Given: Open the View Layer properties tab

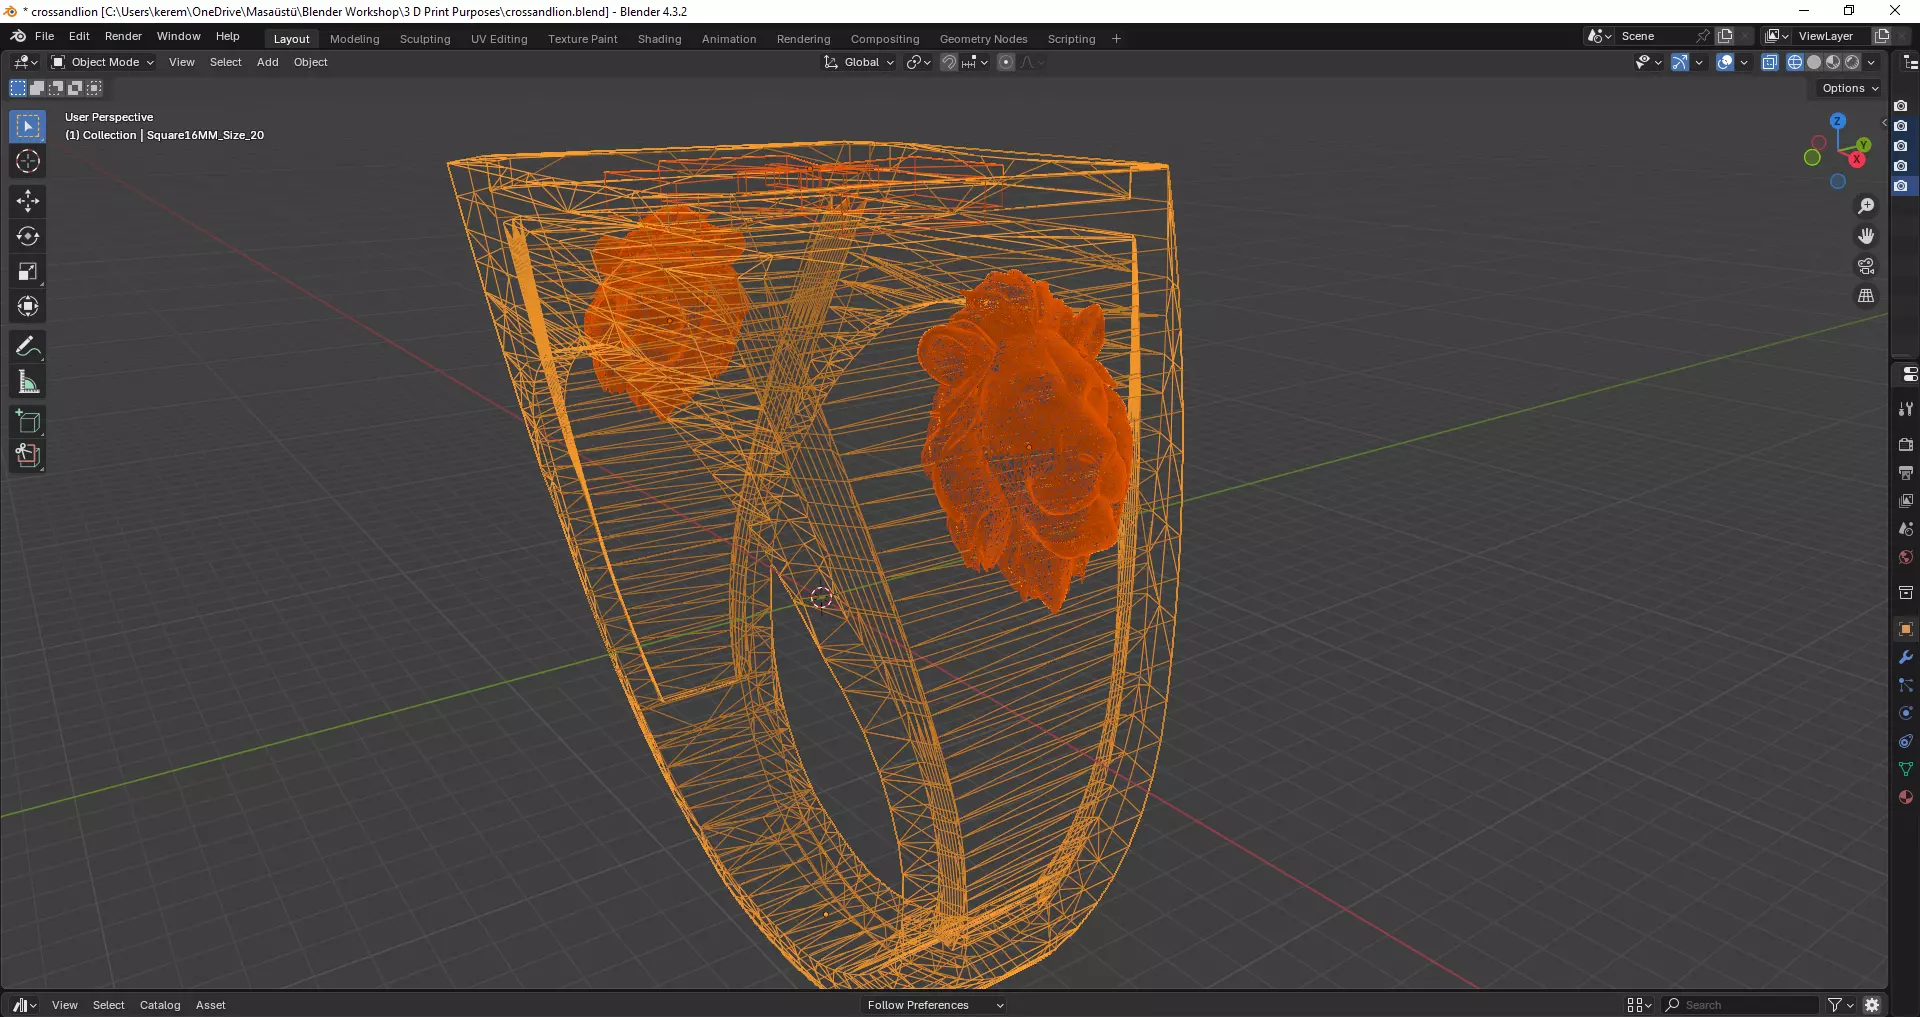Looking at the screenshot, I should (1906, 501).
